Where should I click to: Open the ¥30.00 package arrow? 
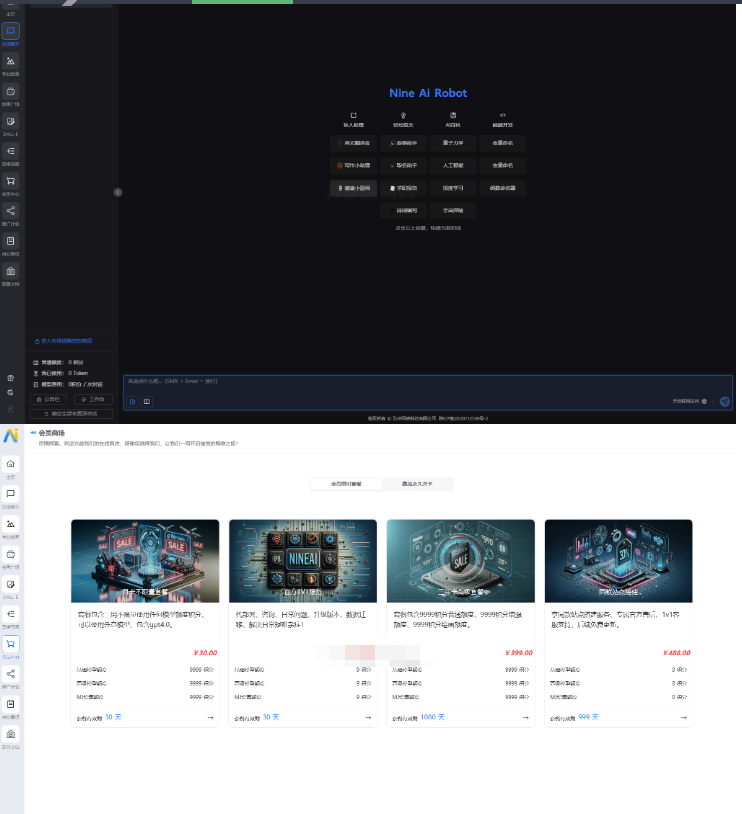210,717
